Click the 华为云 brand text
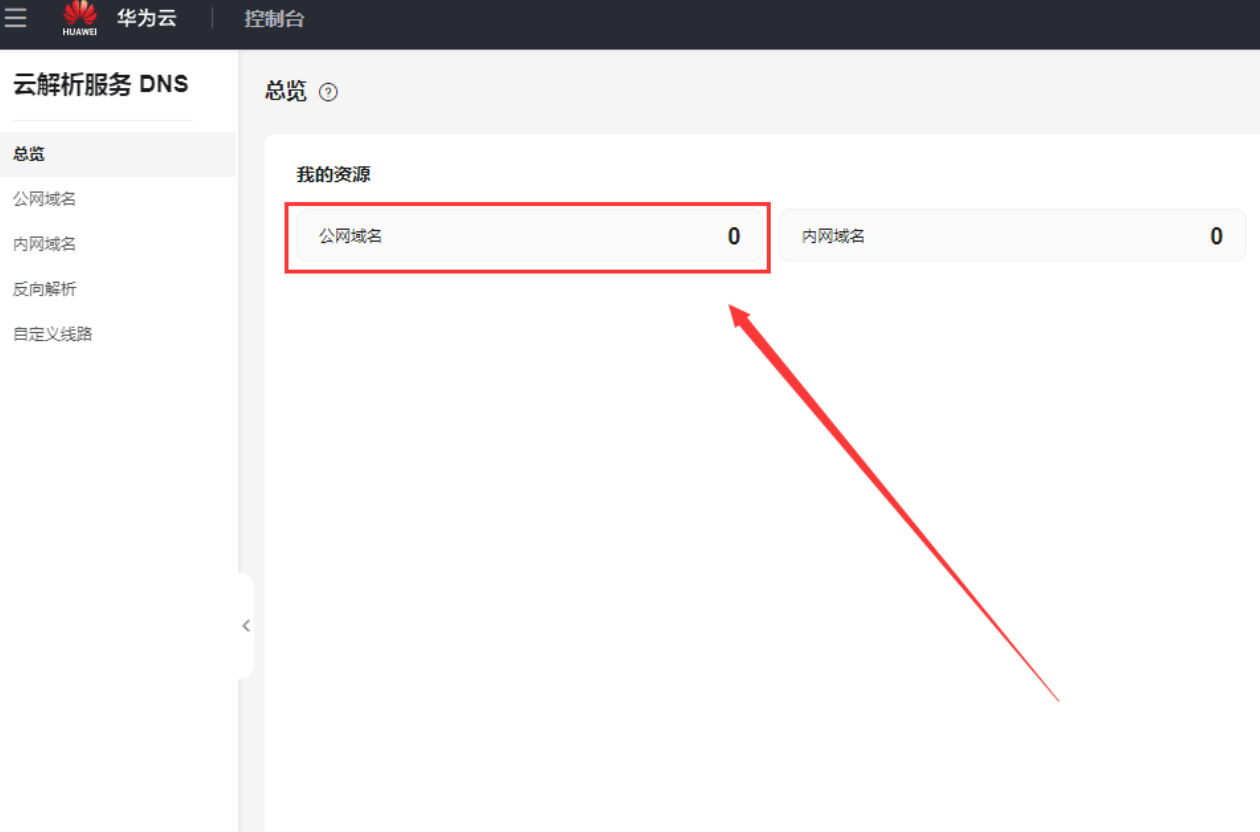The width and height of the screenshot is (1260, 832). (x=146, y=18)
